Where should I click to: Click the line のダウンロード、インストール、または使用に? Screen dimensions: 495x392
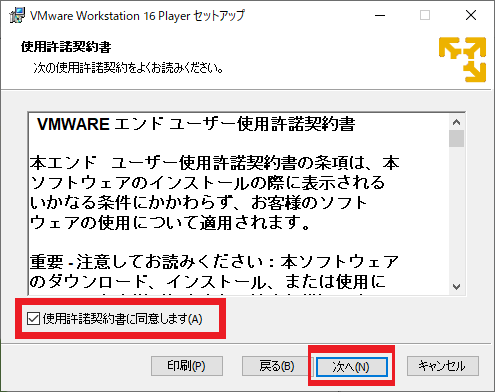[207, 282]
